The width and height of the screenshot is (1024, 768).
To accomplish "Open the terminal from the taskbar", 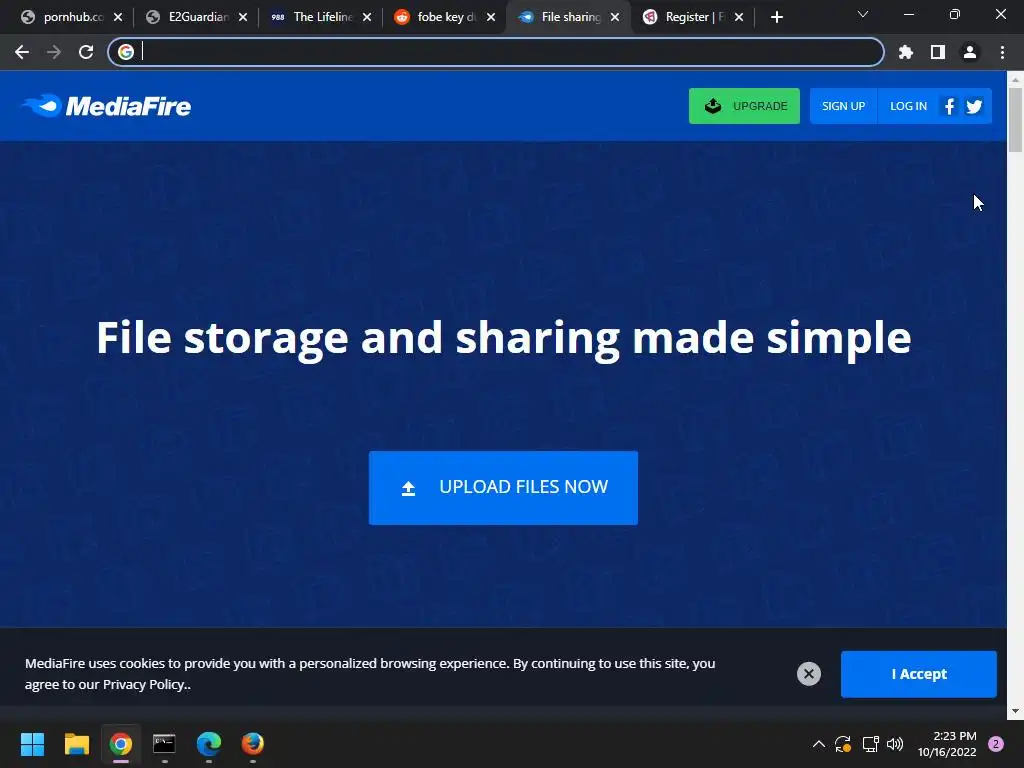I will [x=164, y=744].
